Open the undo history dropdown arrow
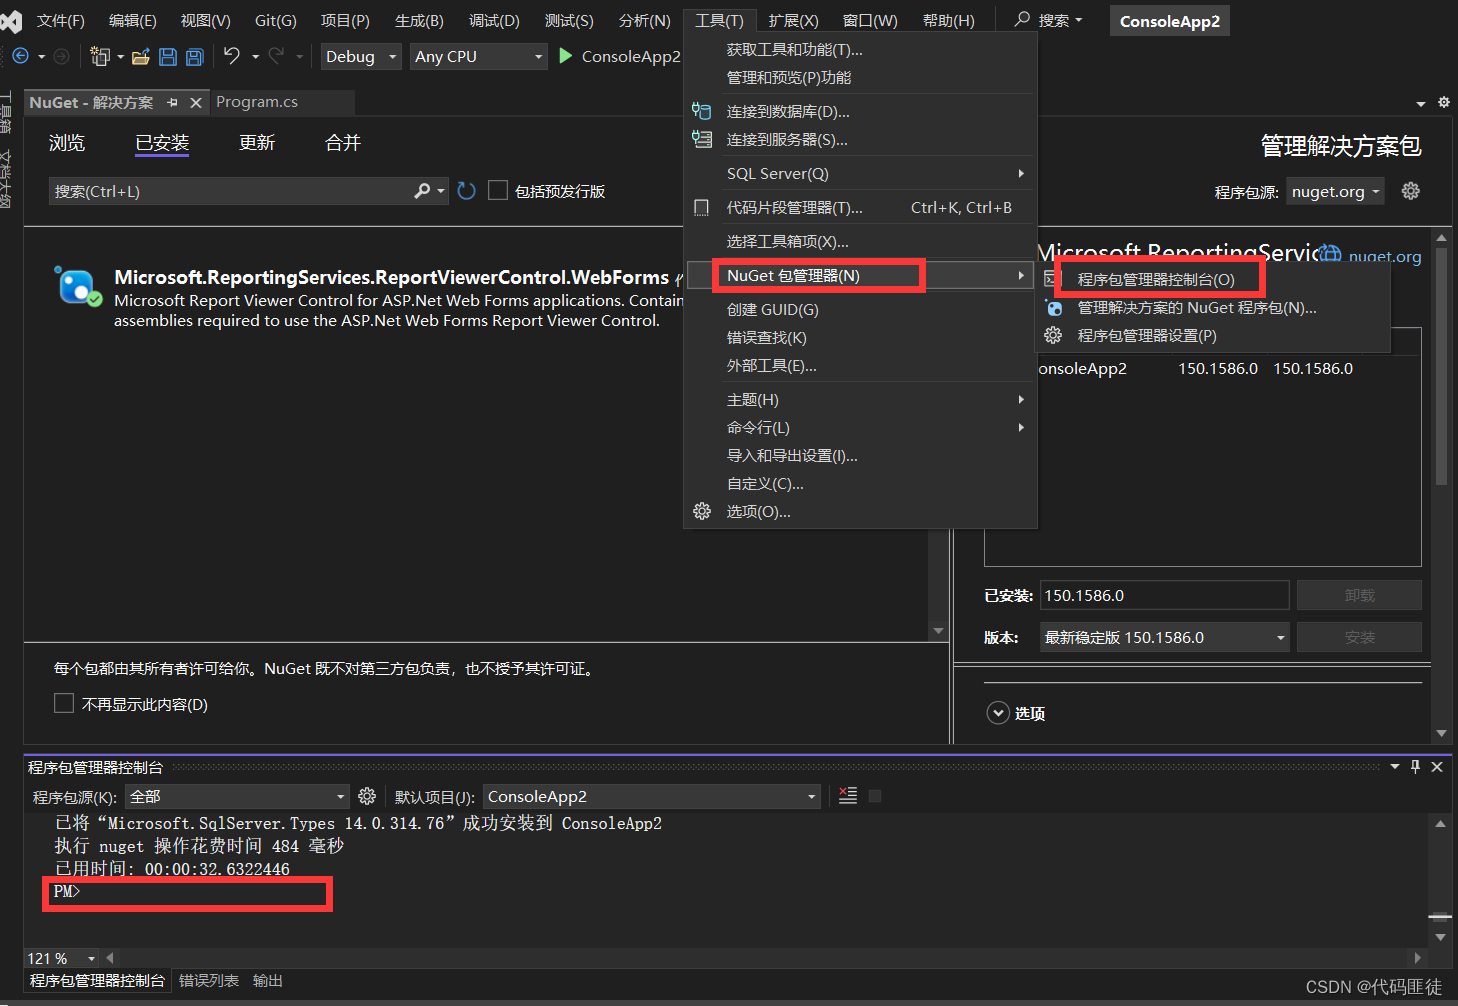The height and width of the screenshot is (1006, 1458). pos(255,57)
